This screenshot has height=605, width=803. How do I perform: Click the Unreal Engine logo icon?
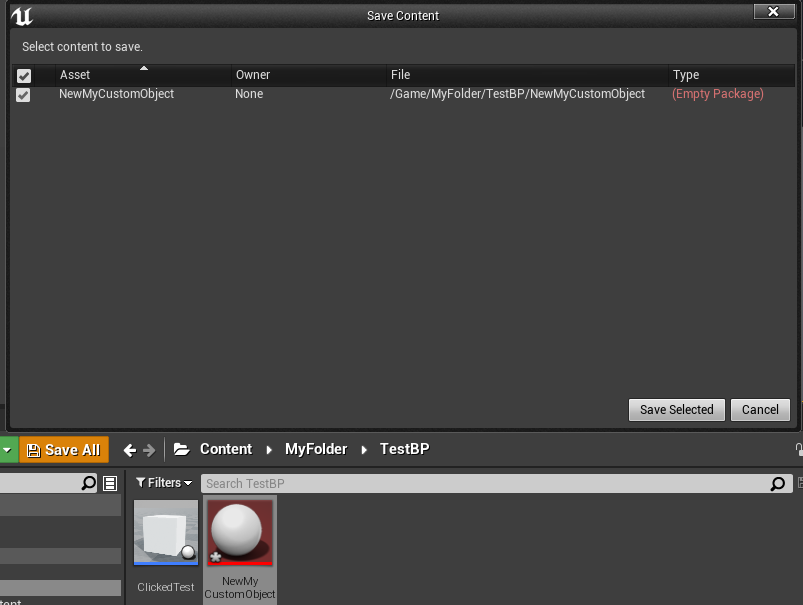(x=23, y=15)
